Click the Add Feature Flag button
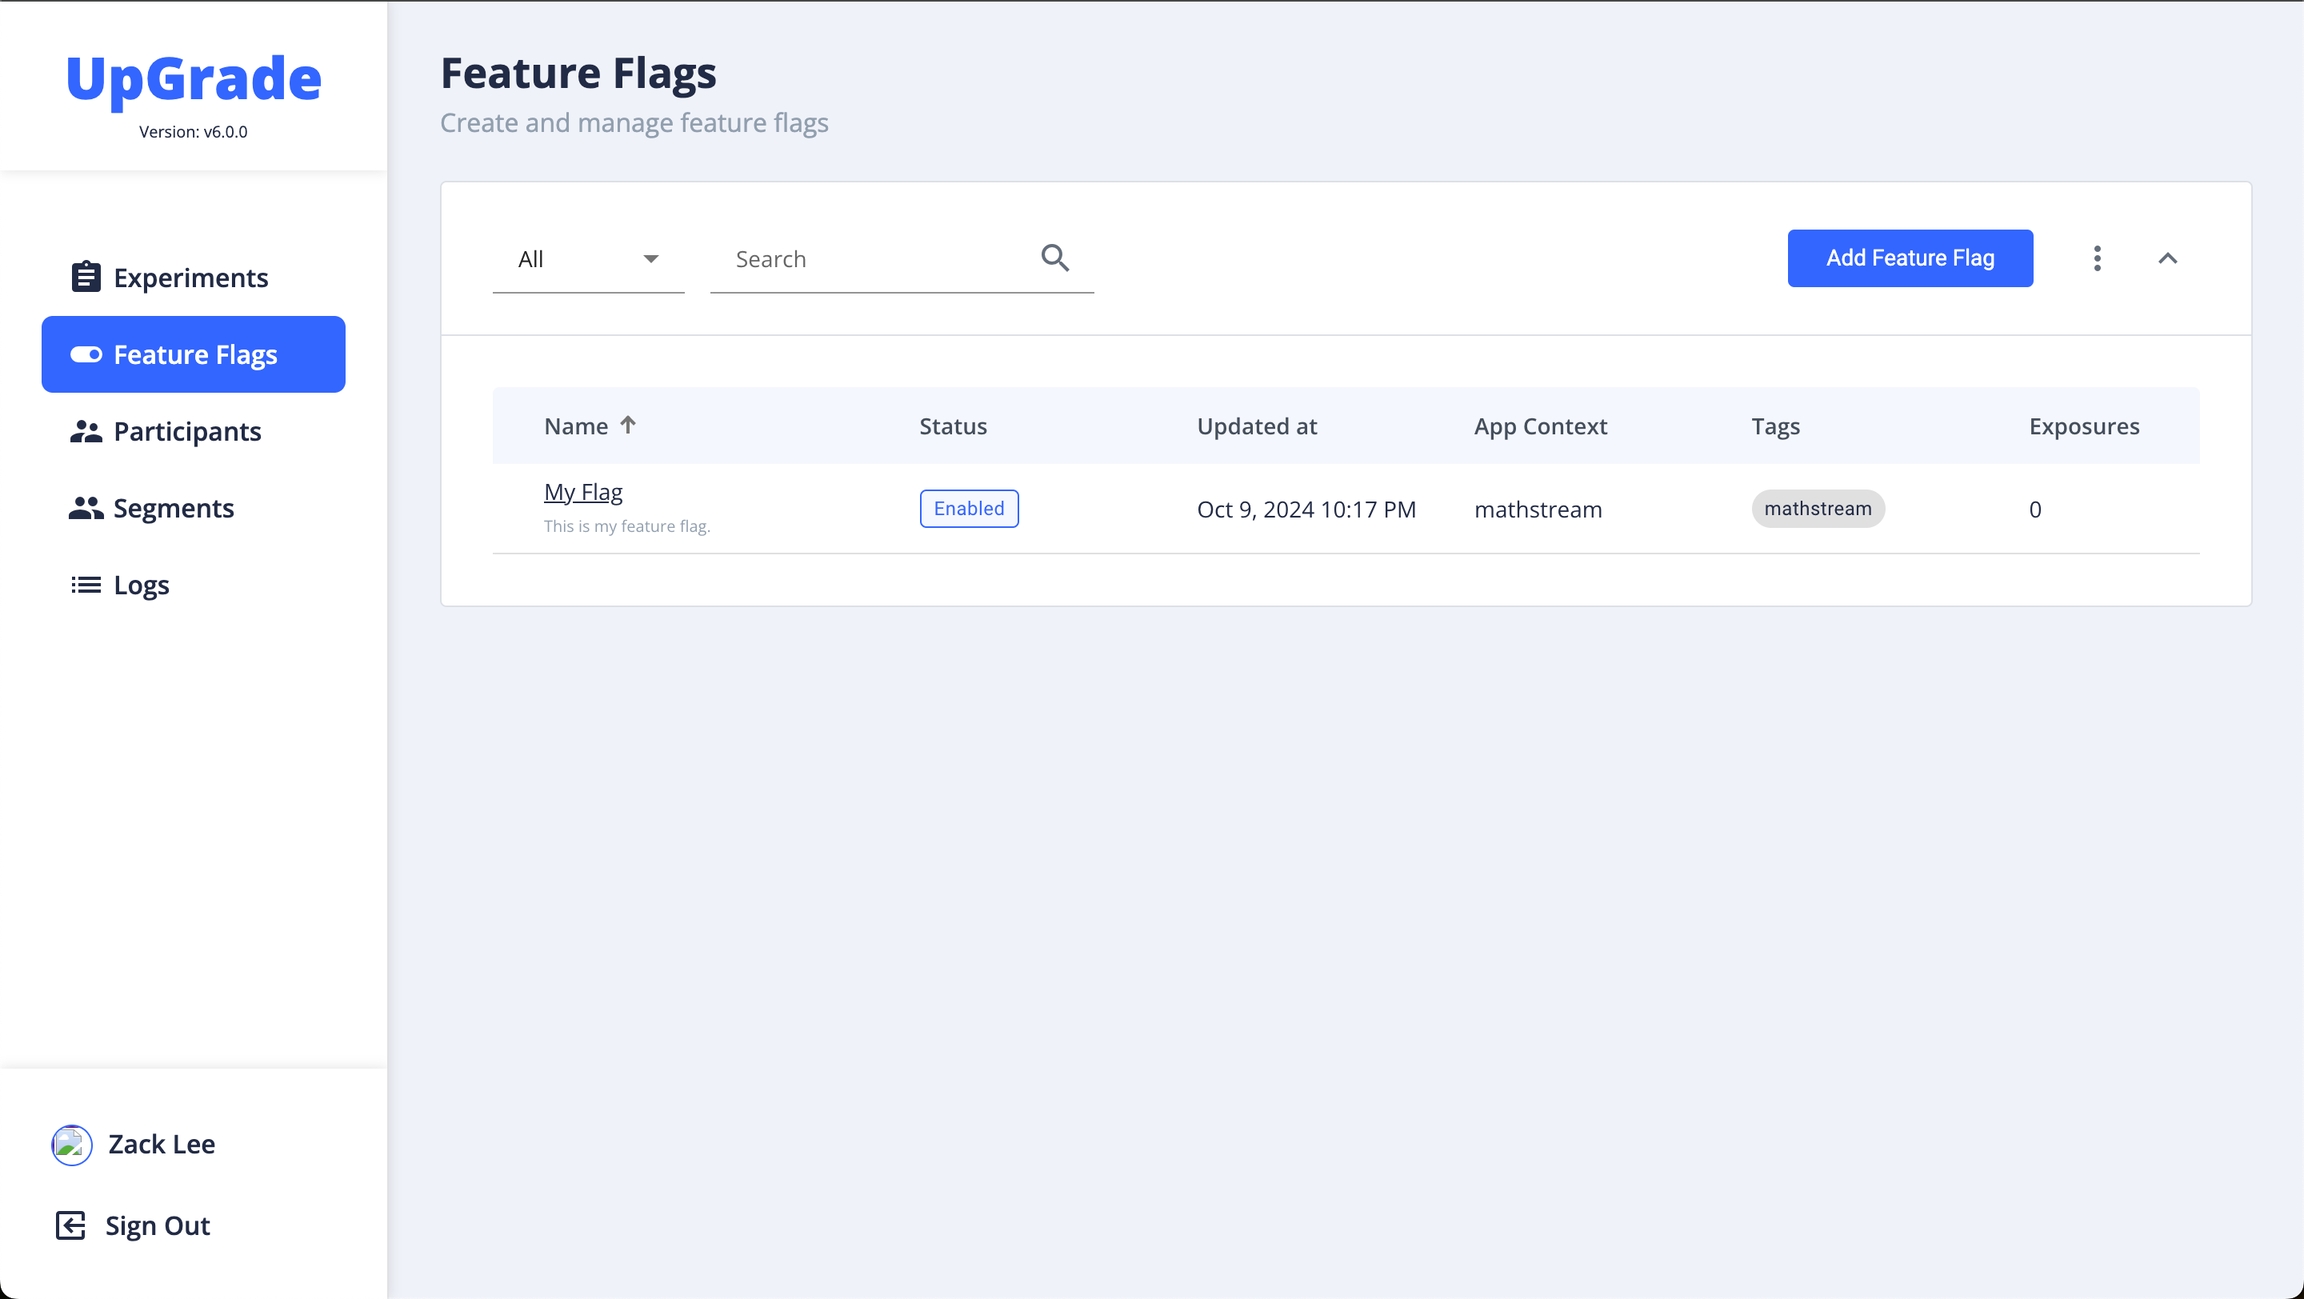This screenshot has height=1299, width=2304. (x=1910, y=258)
